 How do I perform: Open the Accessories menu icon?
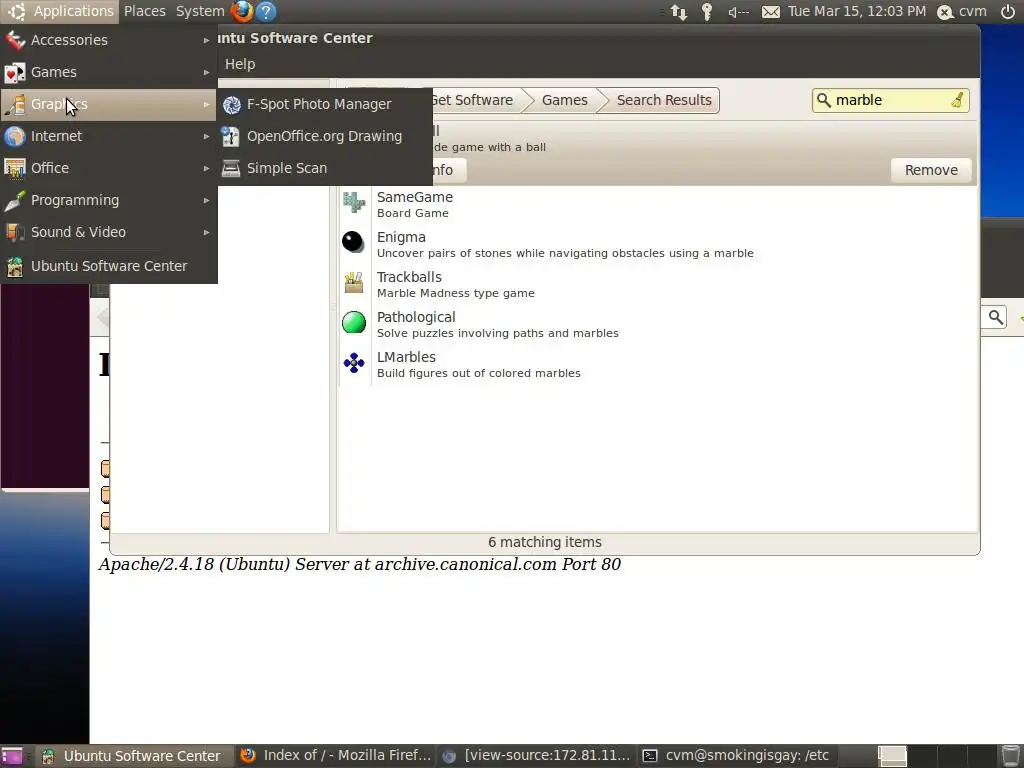click(14, 40)
